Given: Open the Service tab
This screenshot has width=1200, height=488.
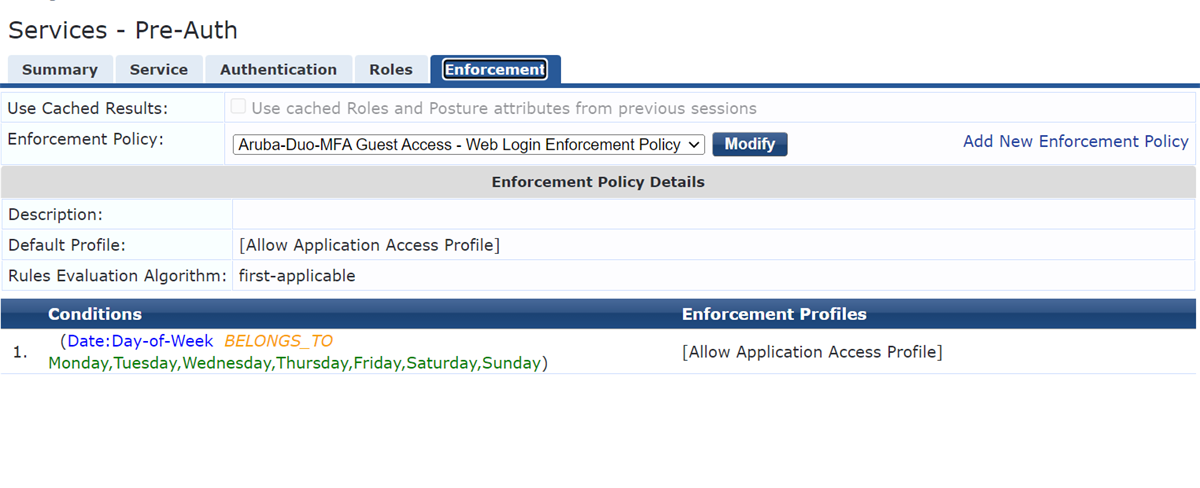Looking at the screenshot, I should (x=159, y=70).
